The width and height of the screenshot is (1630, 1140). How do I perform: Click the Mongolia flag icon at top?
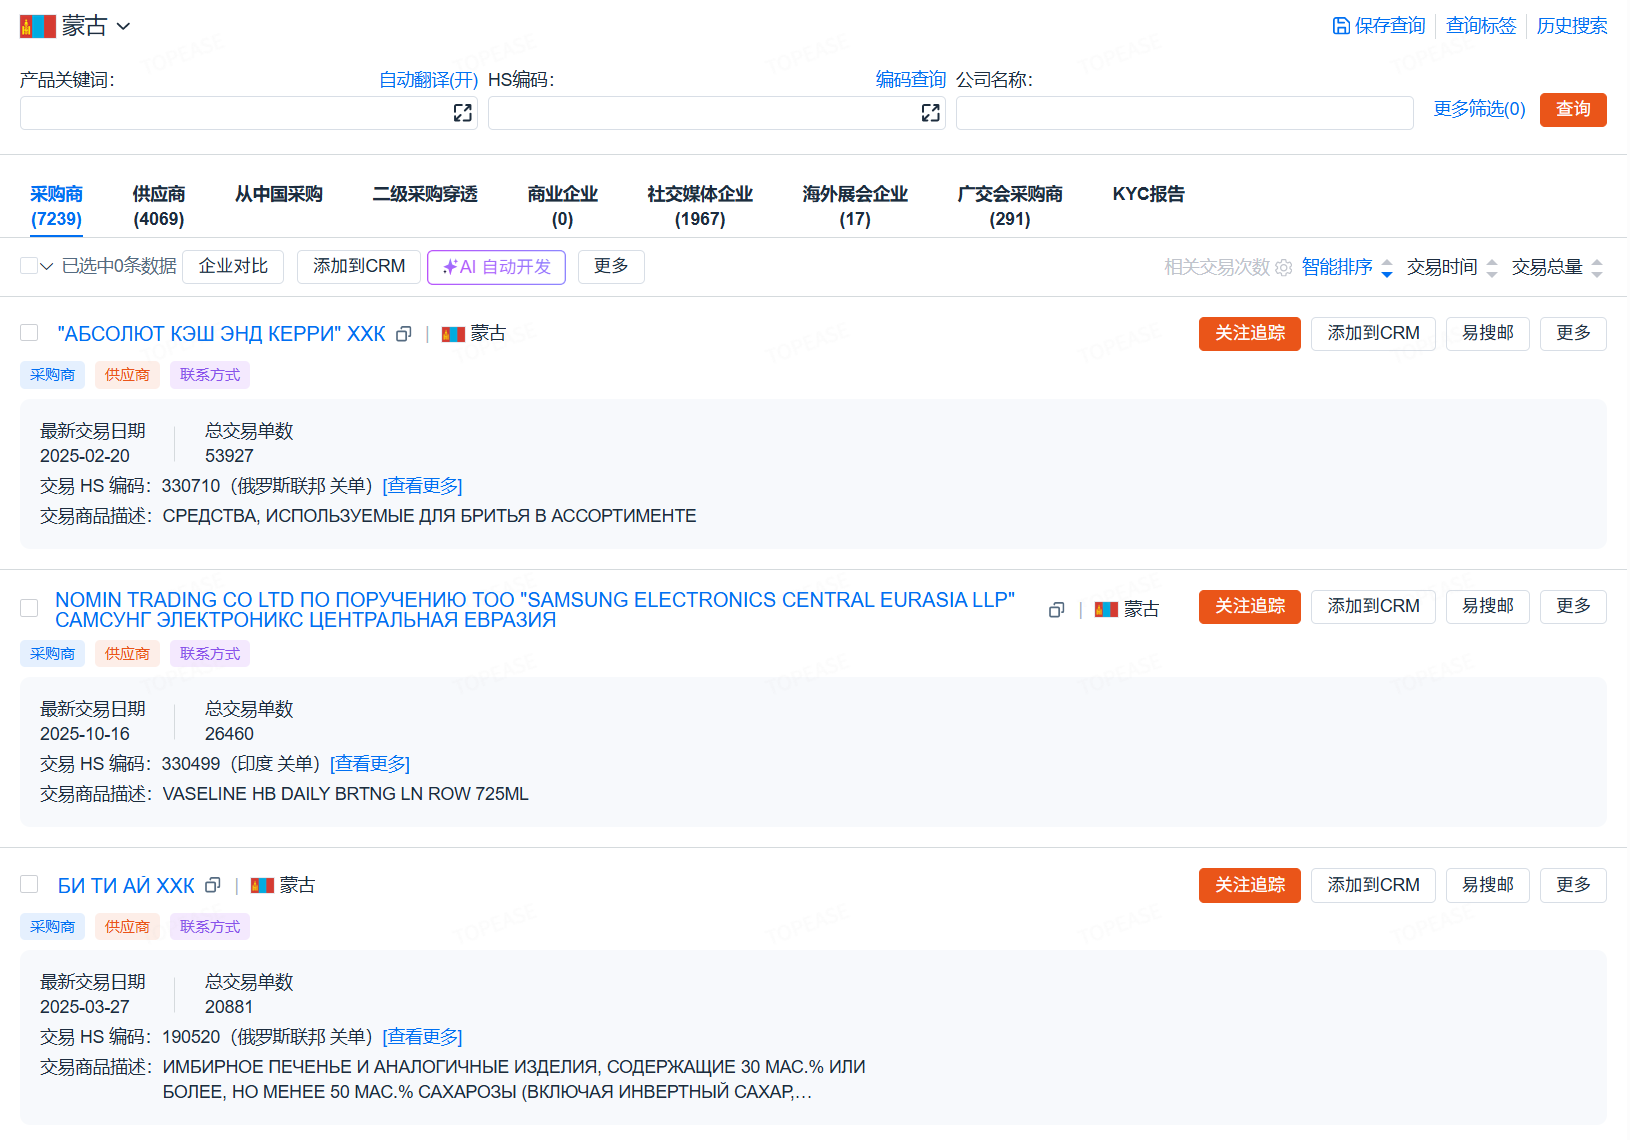(x=38, y=26)
